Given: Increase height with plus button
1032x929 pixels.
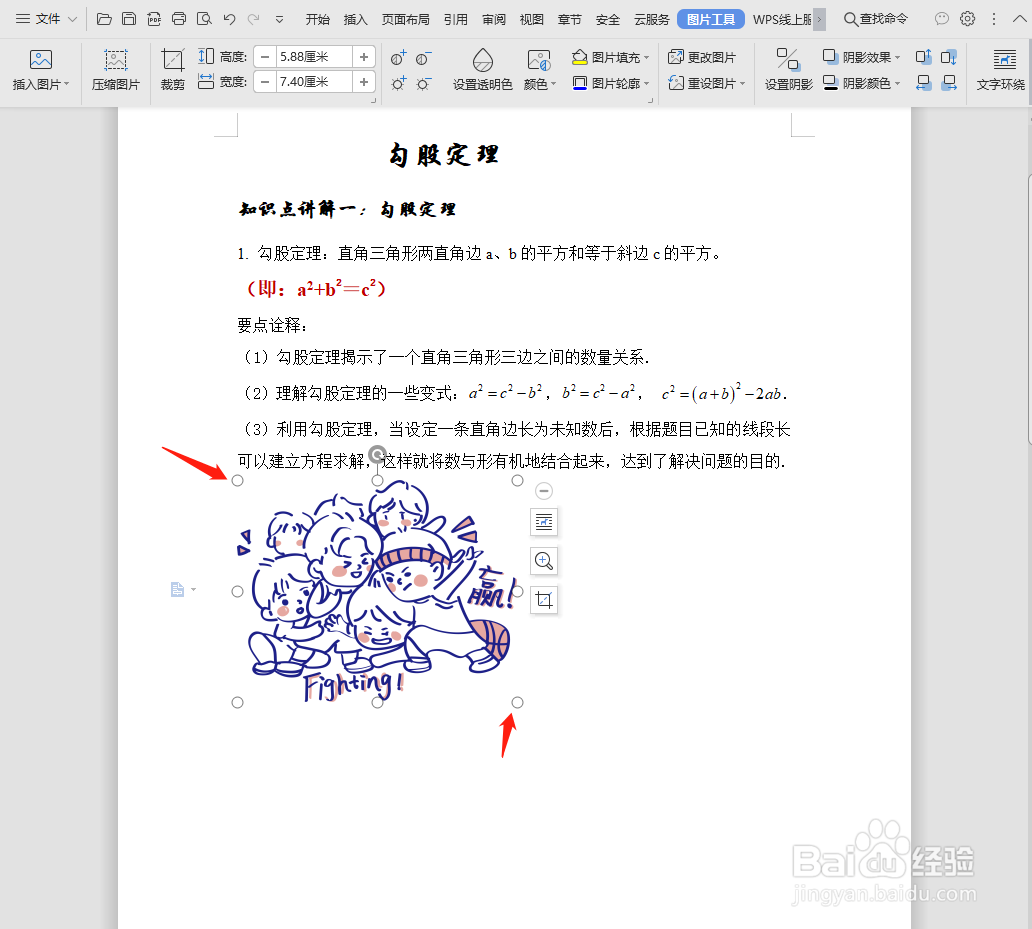Looking at the screenshot, I should point(364,57).
